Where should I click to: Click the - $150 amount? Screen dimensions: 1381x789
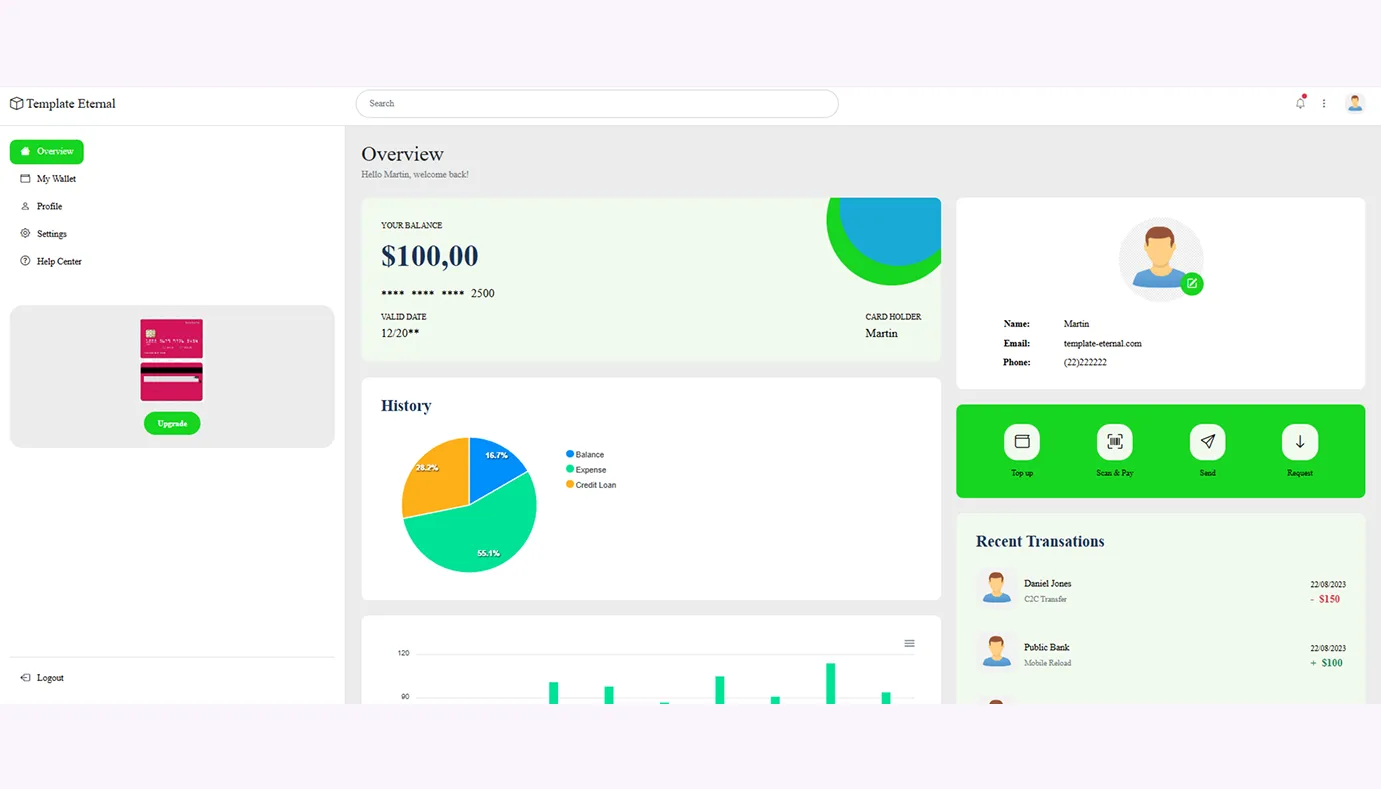coord(1325,600)
